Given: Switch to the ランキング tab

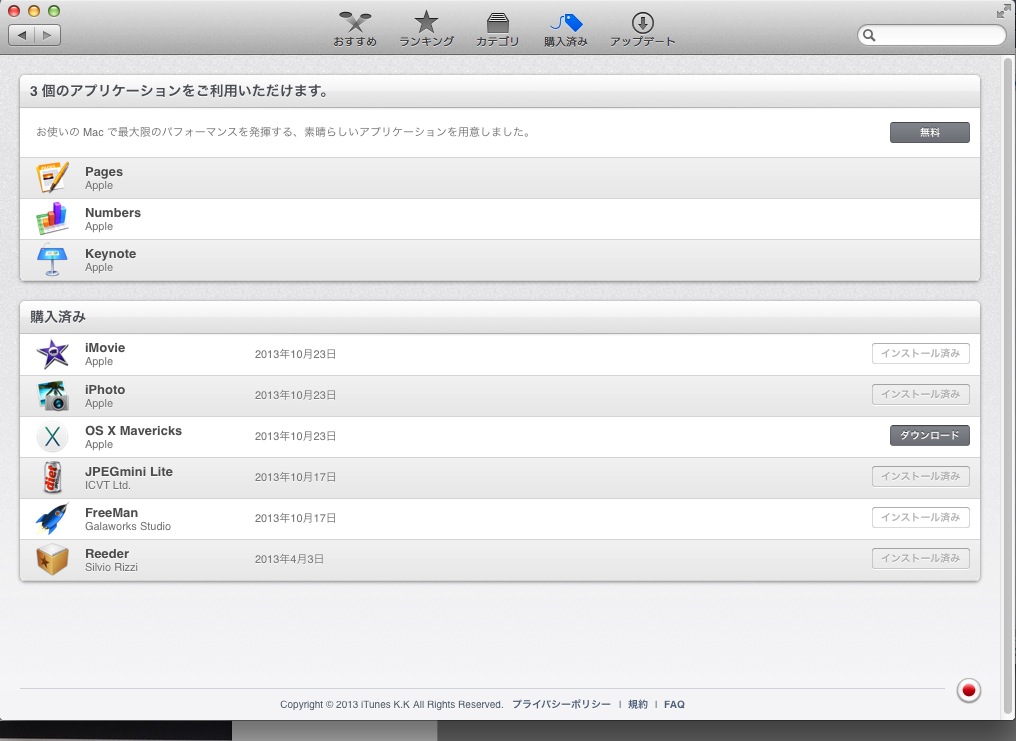Looking at the screenshot, I should 426,30.
